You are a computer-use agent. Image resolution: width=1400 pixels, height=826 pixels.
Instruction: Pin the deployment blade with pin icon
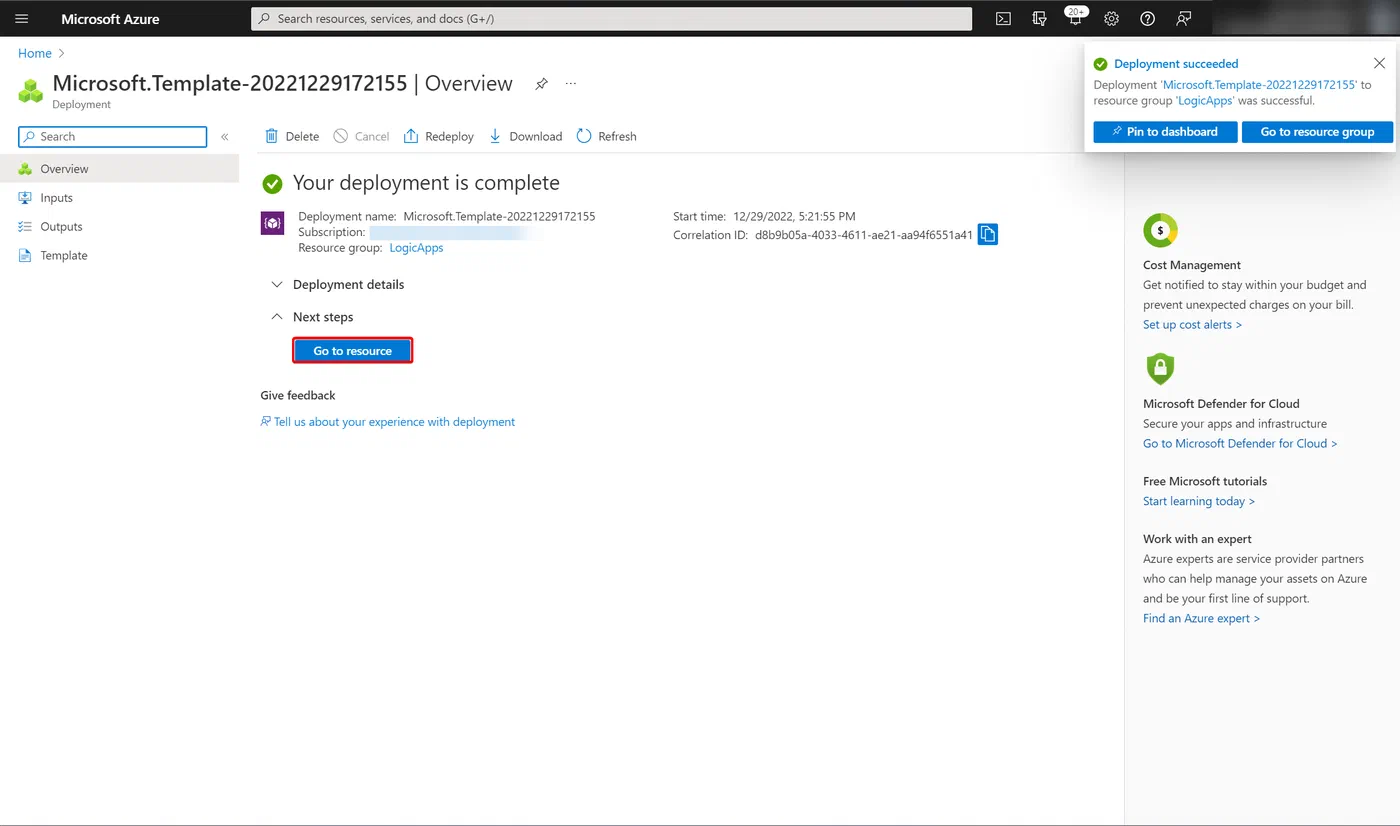tap(541, 84)
